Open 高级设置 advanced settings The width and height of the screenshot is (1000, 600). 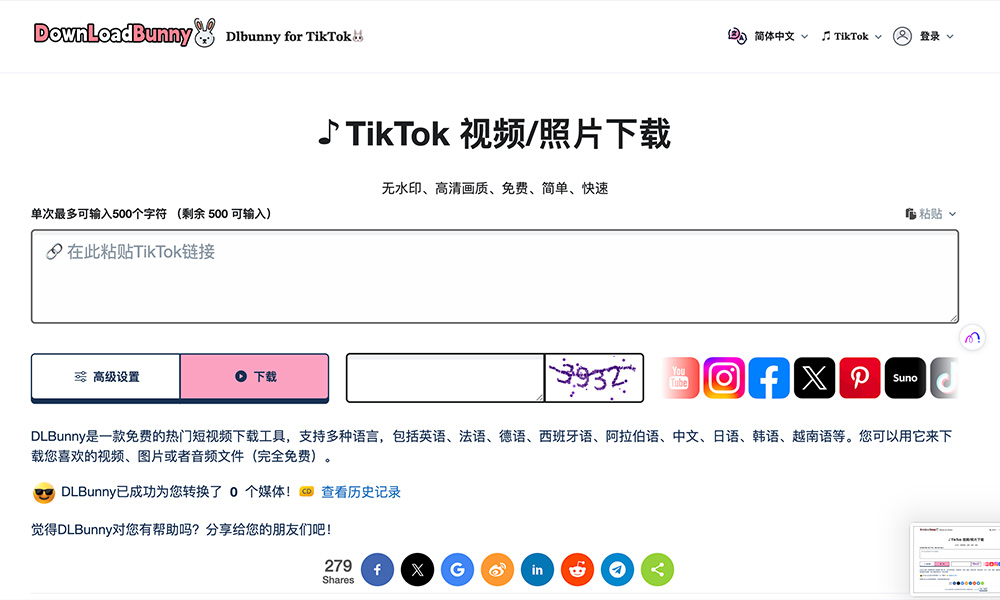pos(106,377)
